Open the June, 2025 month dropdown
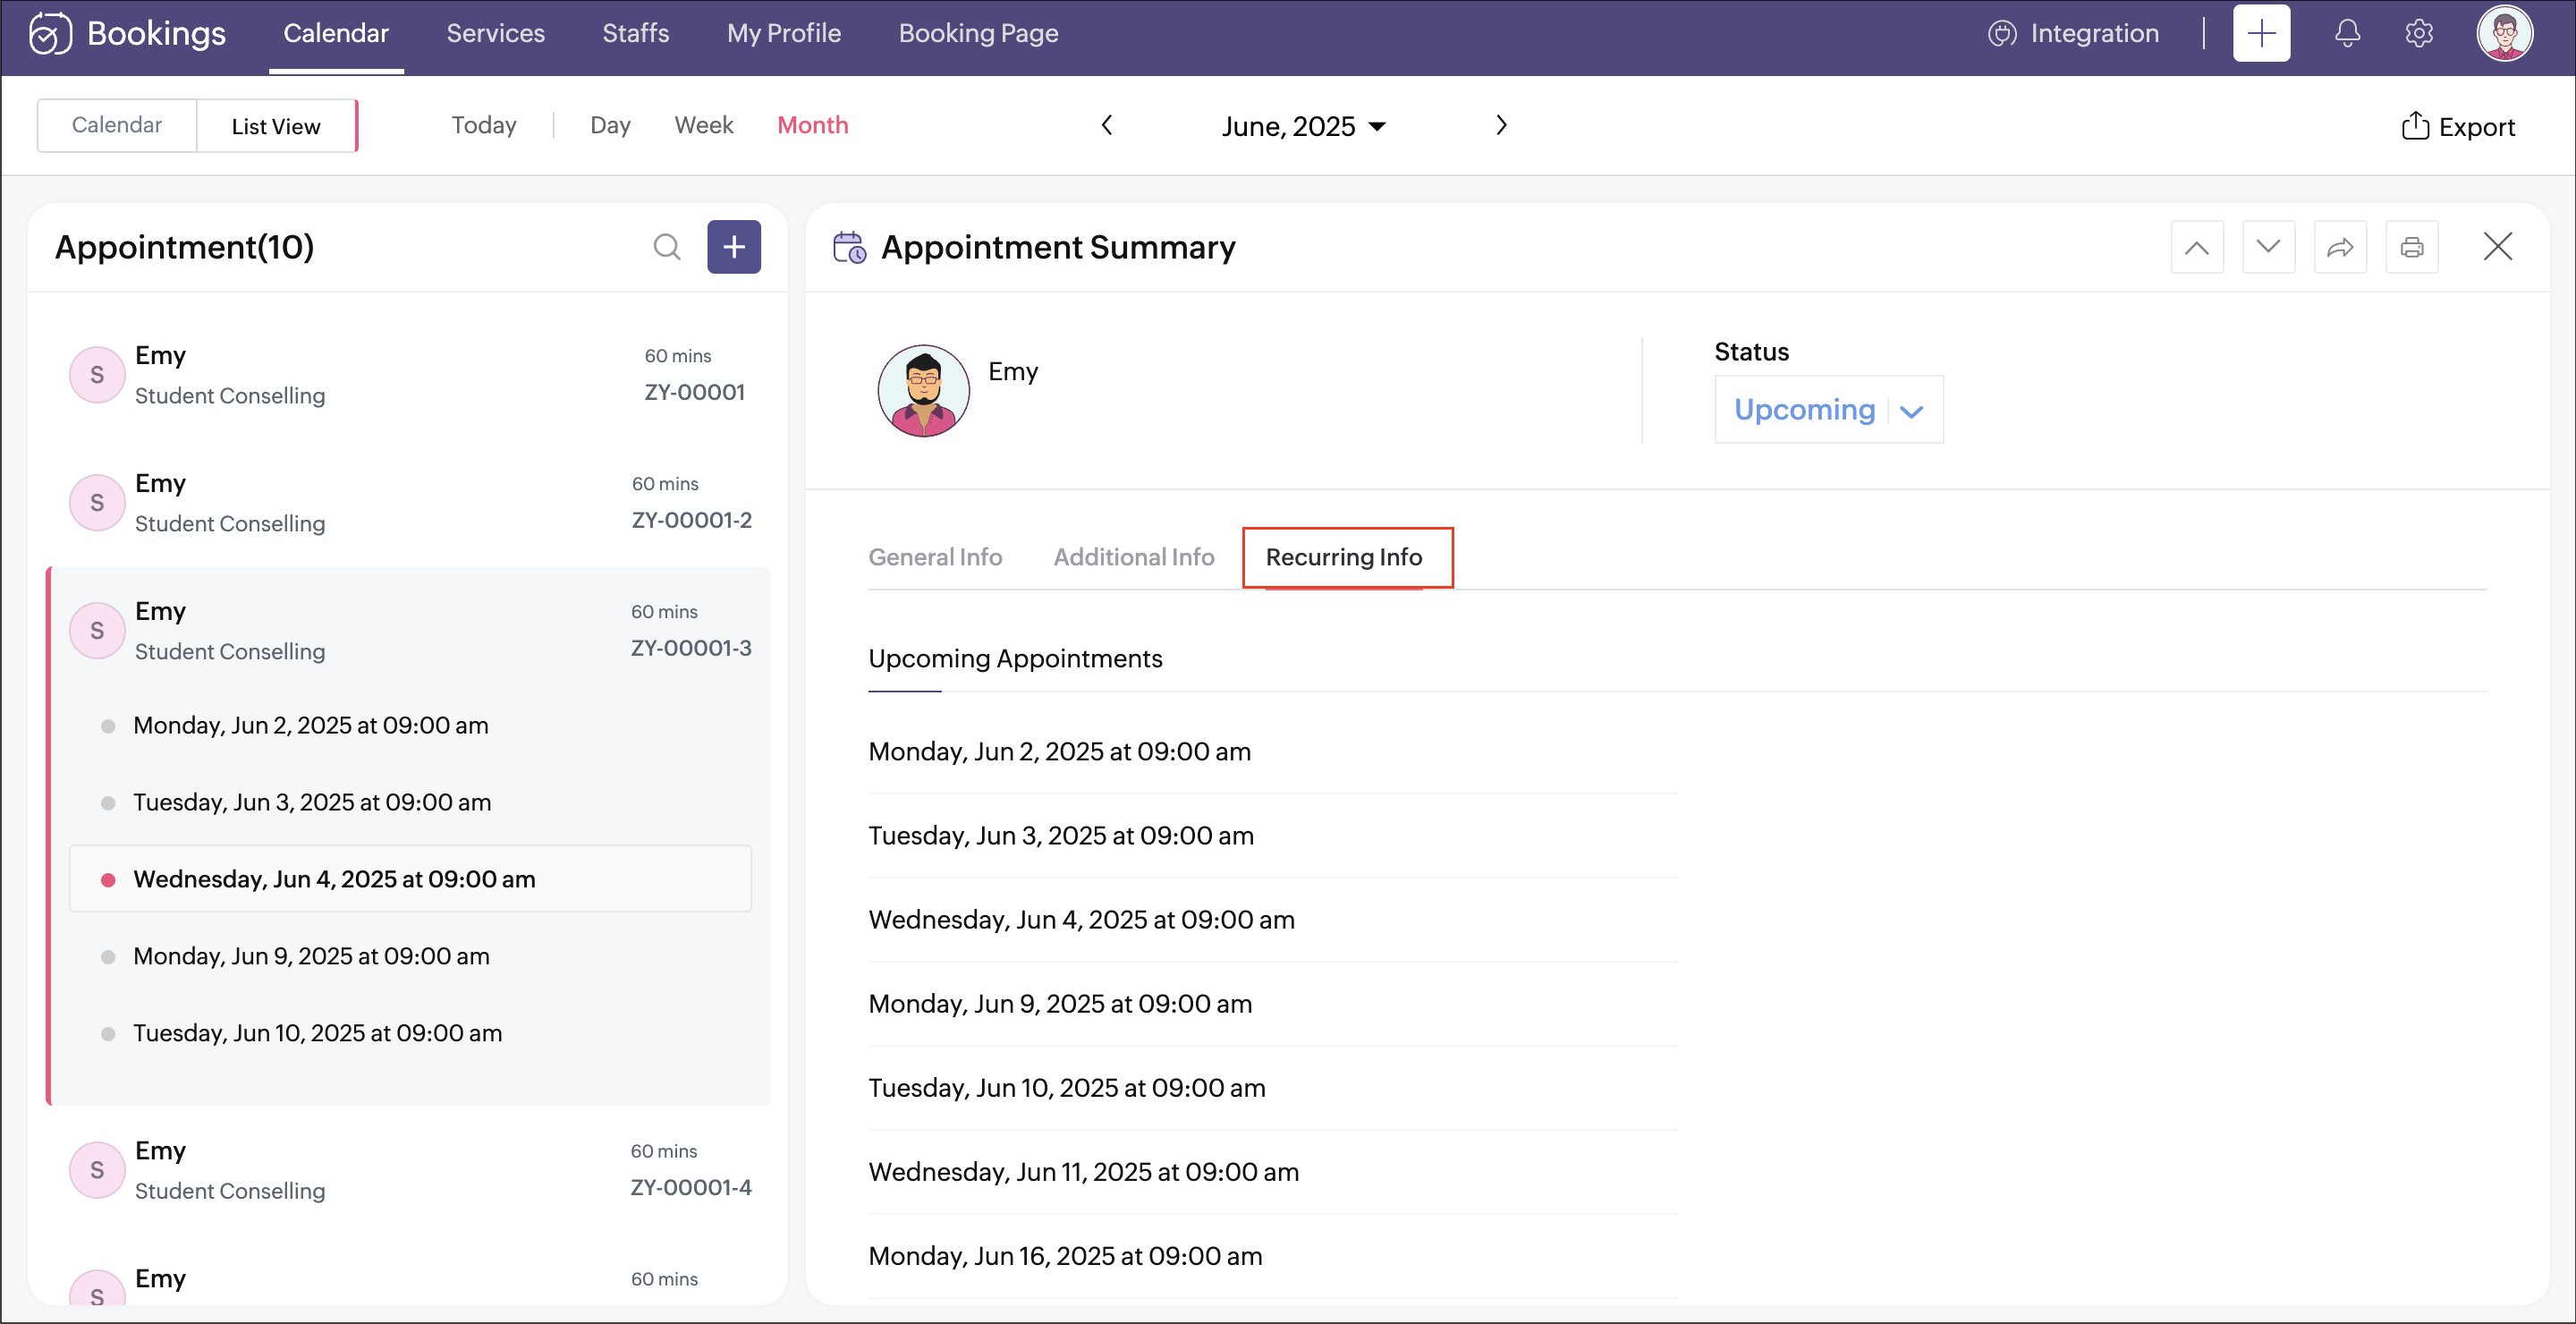2576x1324 pixels. tap(1304, 126)
